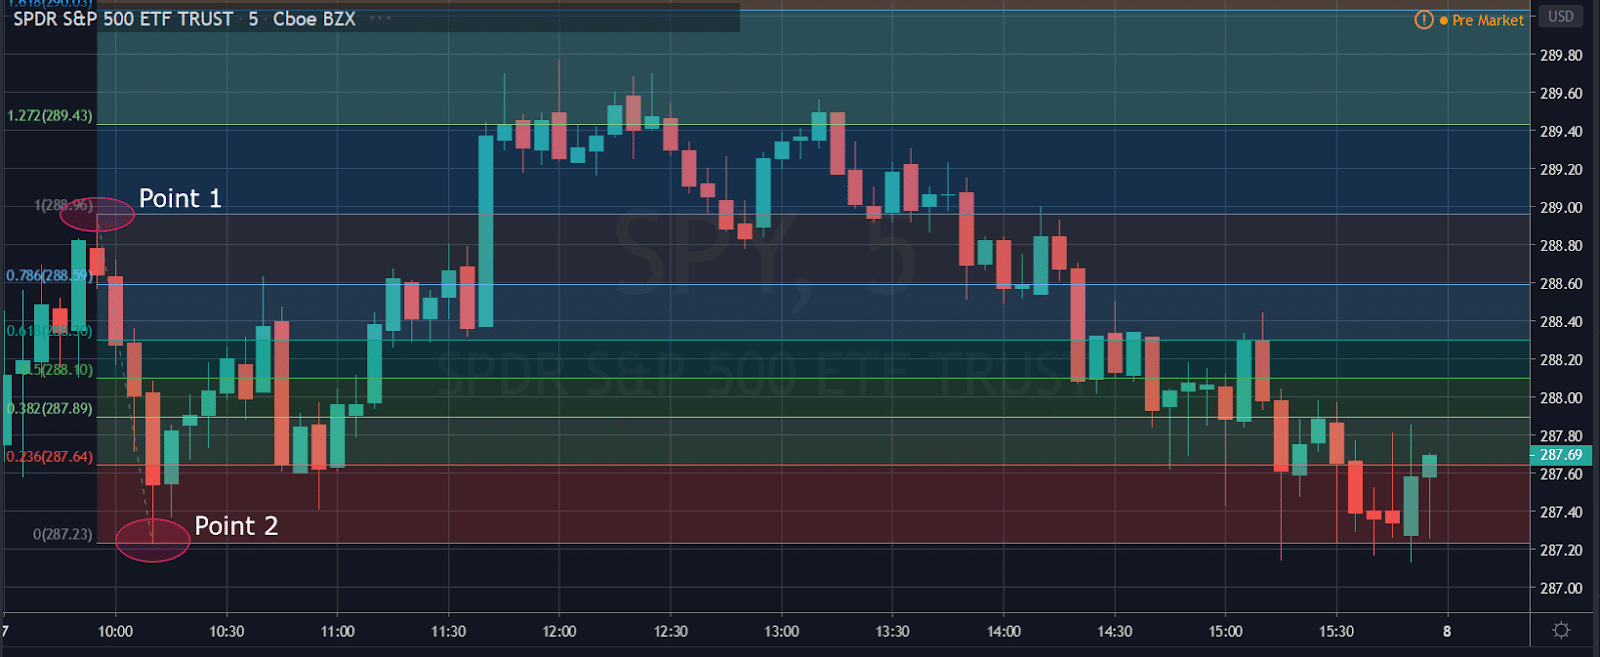The height and width of the screenshot is (657, 1600).
Task: Click the 0(287.23) Fibonacci level label
Action: [x=63, y=535]
